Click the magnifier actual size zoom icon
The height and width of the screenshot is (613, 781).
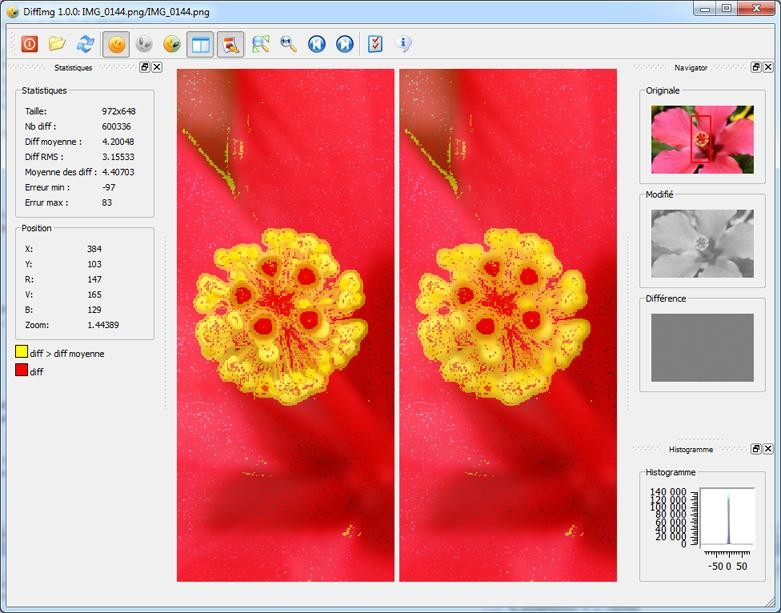(288, 44)
